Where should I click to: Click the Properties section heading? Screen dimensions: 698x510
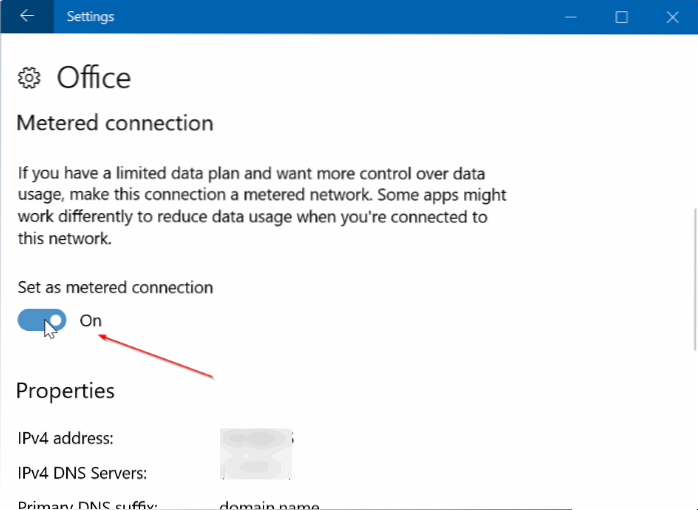coord(65,390)
